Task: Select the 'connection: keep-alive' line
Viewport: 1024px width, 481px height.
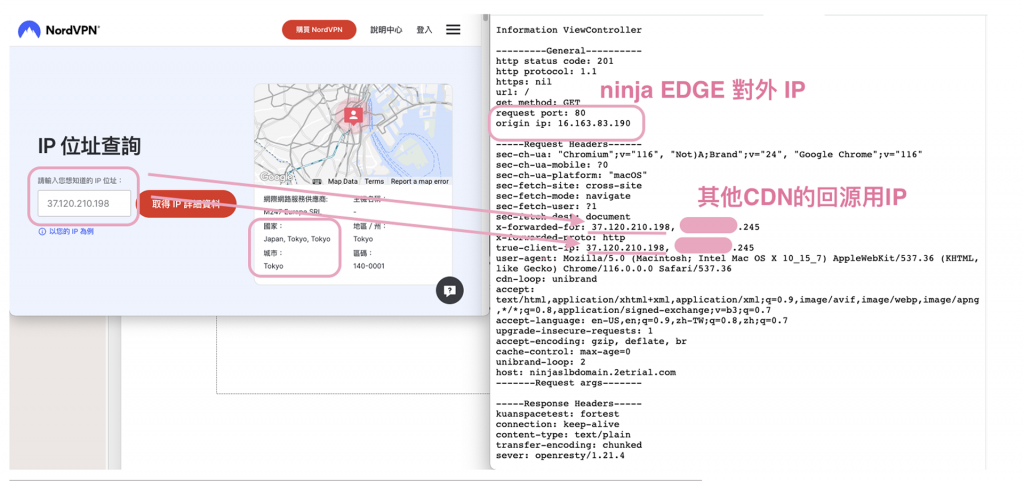Action: (557, 424)
